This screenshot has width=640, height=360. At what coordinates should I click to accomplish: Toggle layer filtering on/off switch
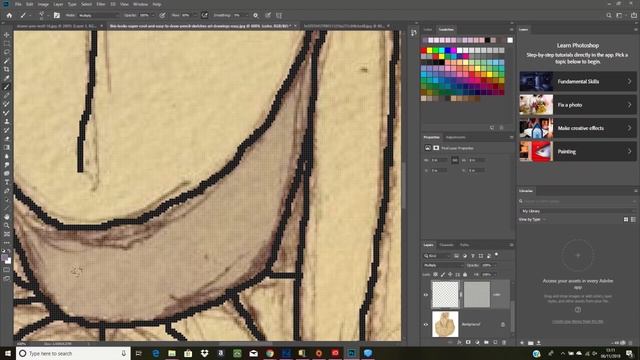coord(497,255)
